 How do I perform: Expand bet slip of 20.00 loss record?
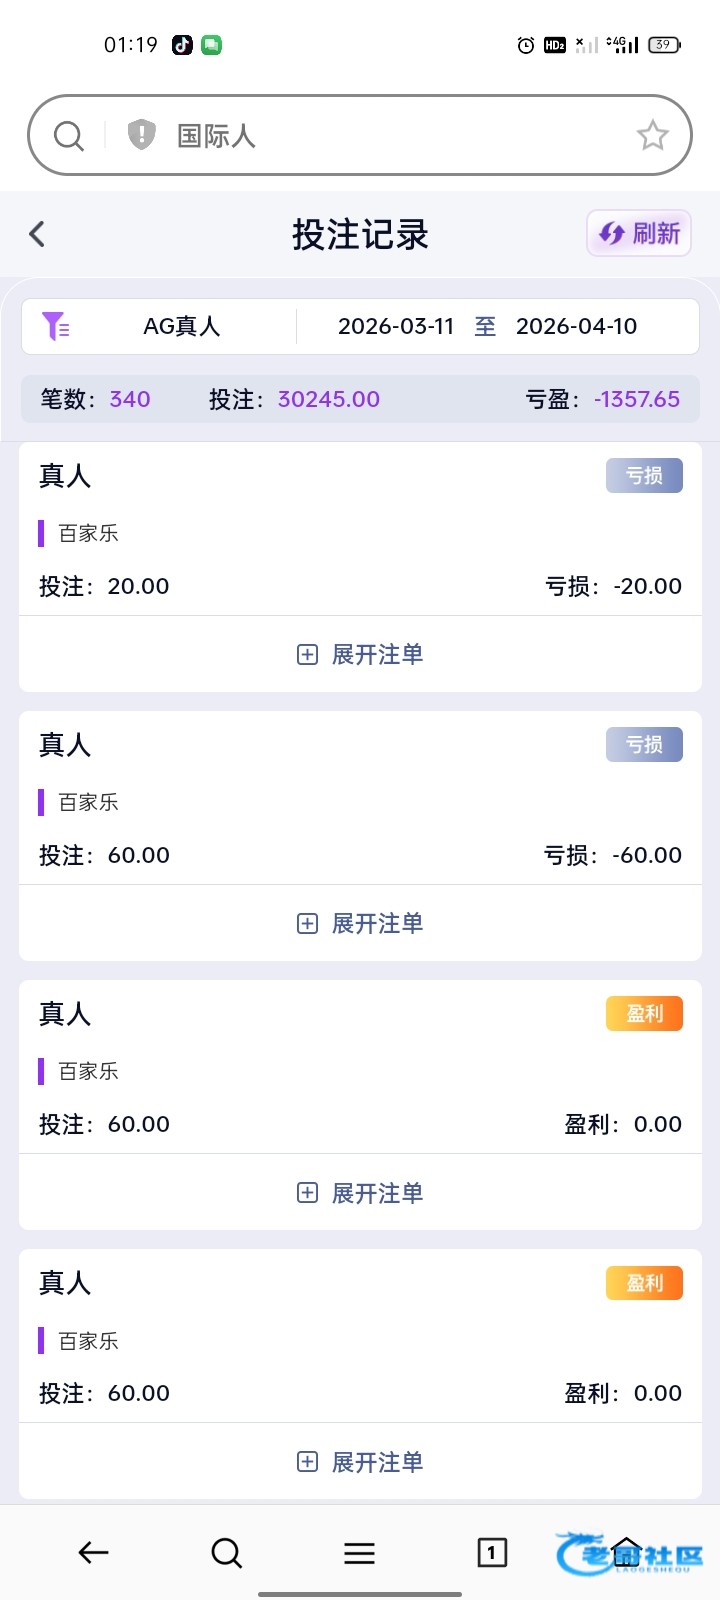[360, 654]
